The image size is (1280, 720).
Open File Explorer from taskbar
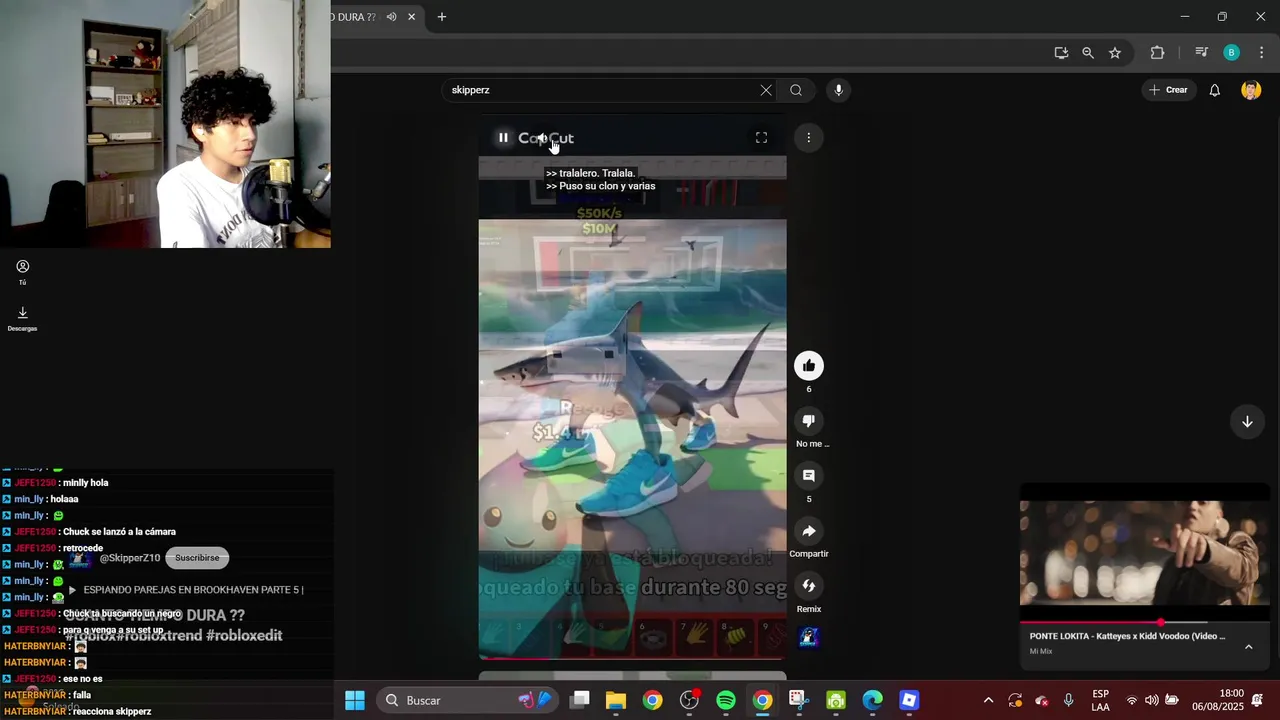615,700
